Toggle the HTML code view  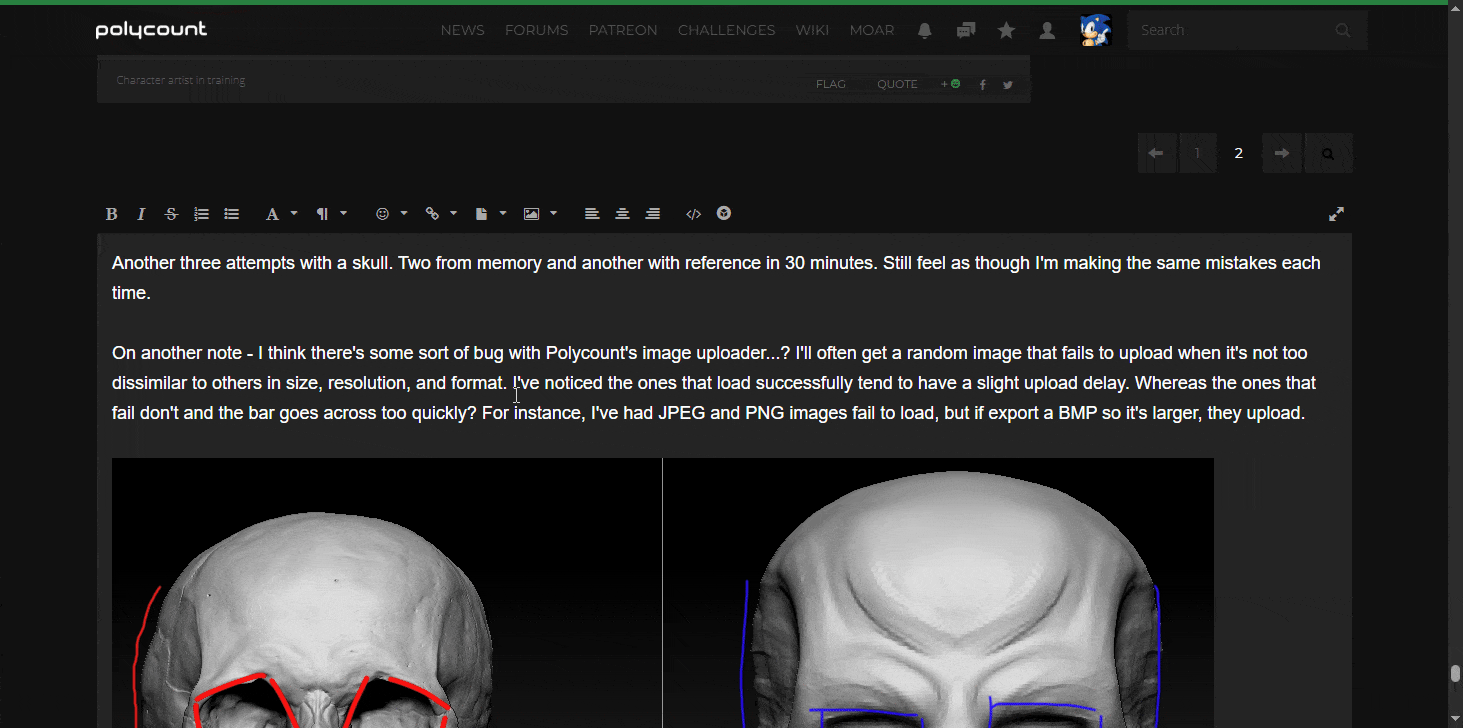[x=693, y=214]
